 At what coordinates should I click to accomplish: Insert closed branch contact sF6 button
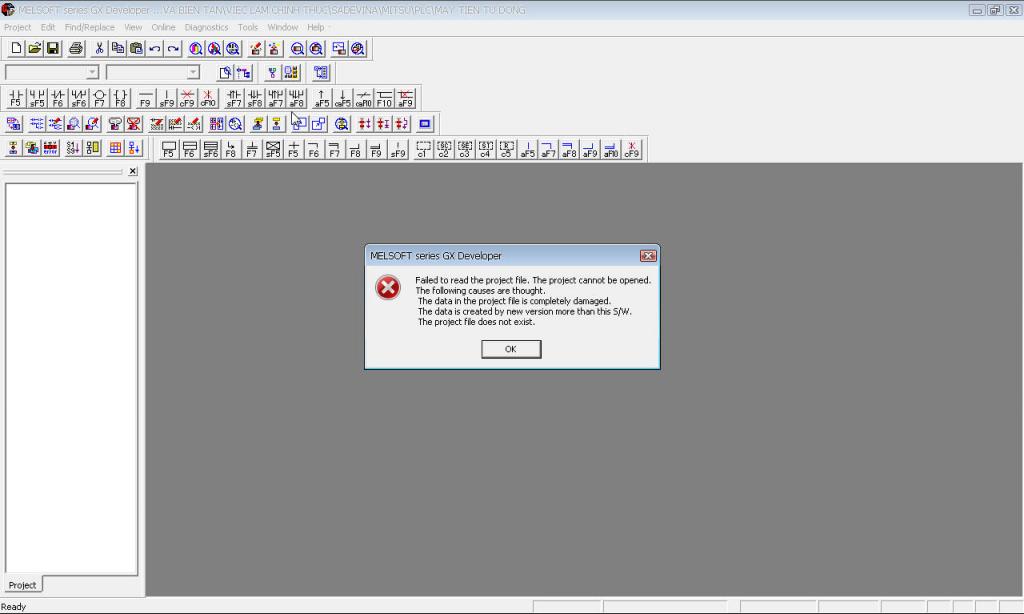coord(79,98)
